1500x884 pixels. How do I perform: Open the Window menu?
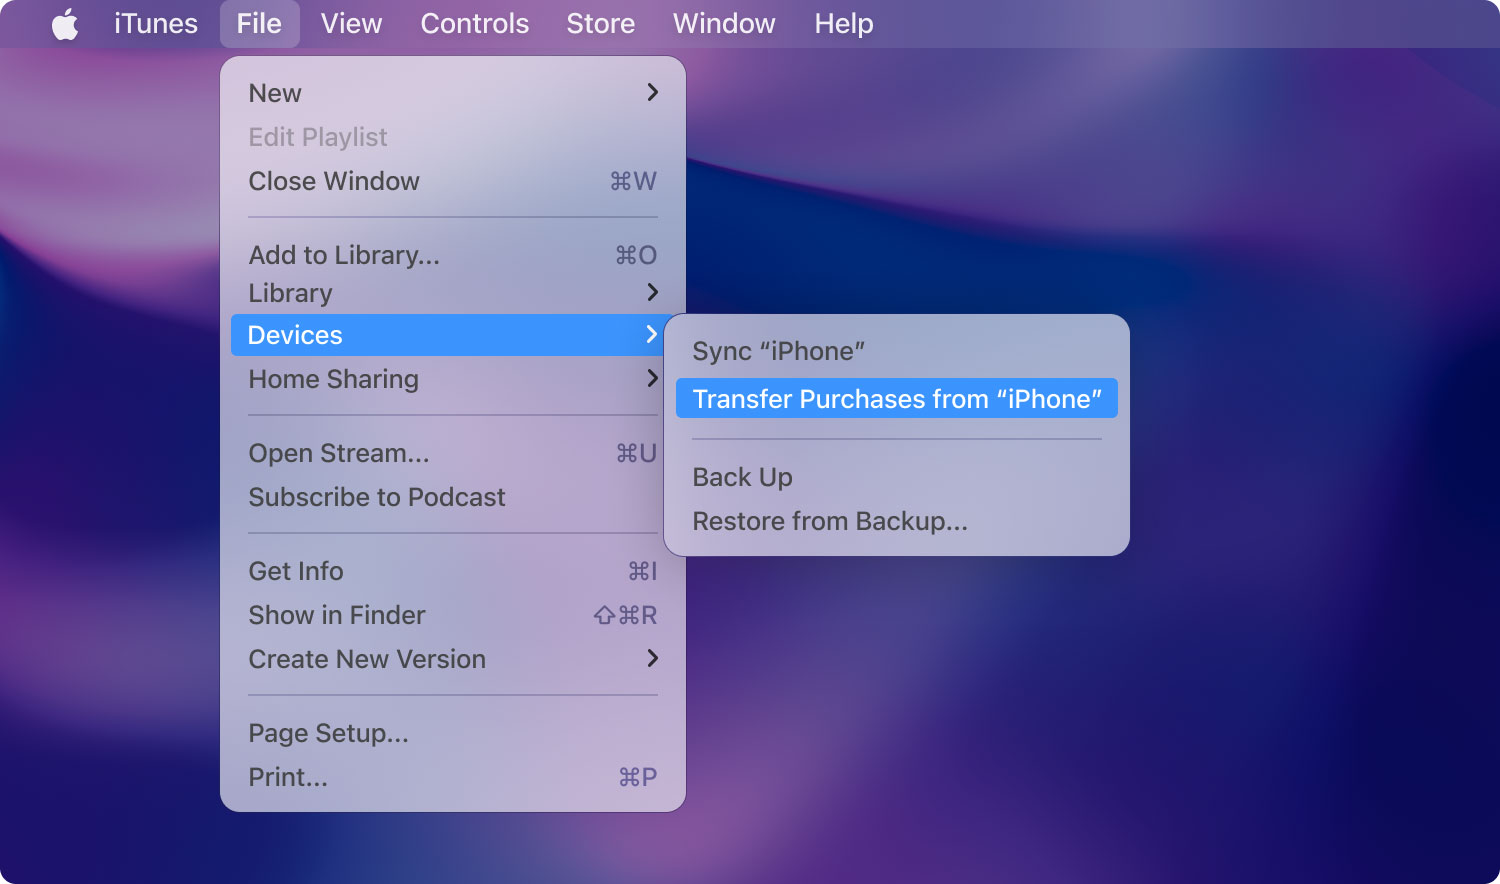[724, 24]
